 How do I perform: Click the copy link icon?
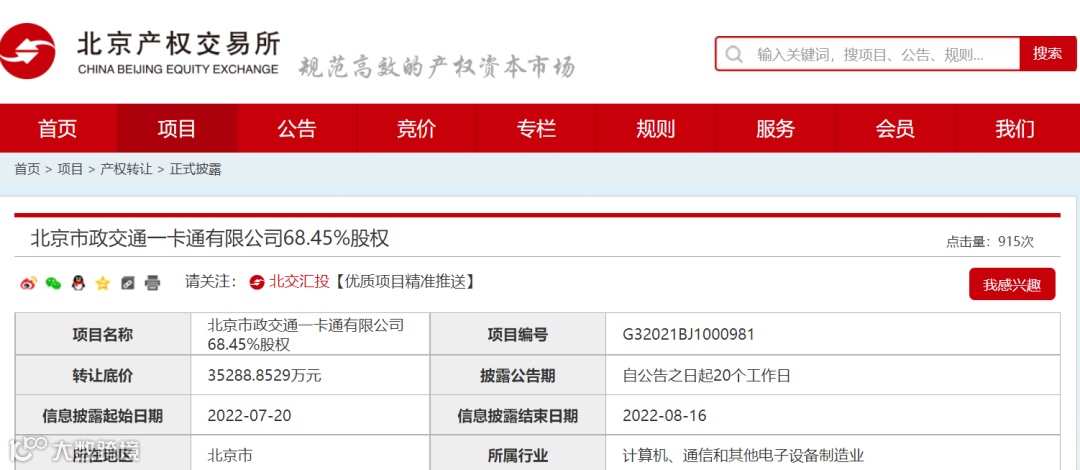[x=127, y=283]
